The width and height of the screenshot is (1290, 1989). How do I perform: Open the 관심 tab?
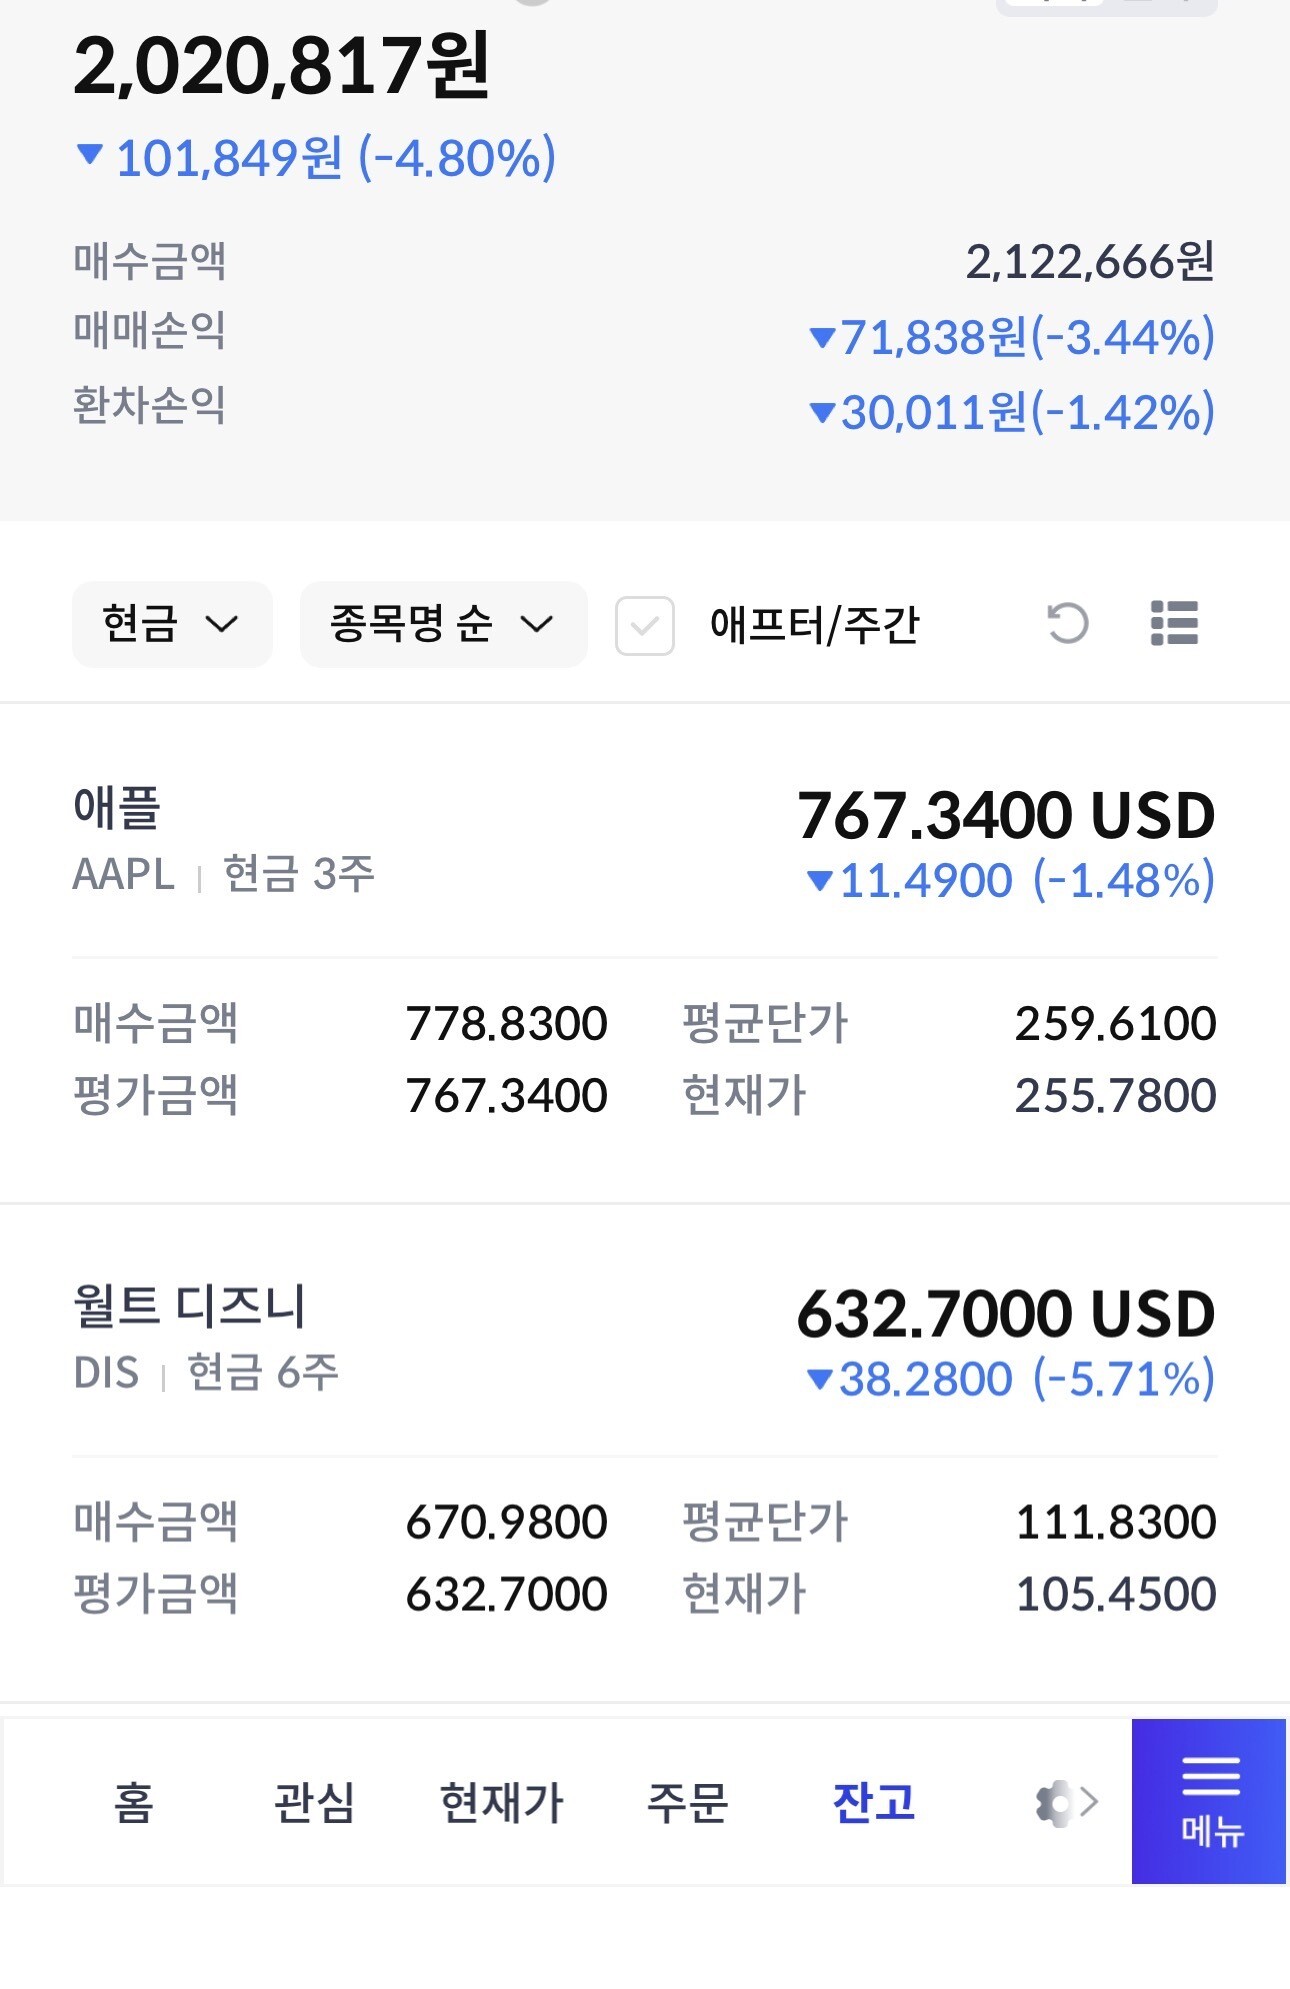(x=314, y=1803)
